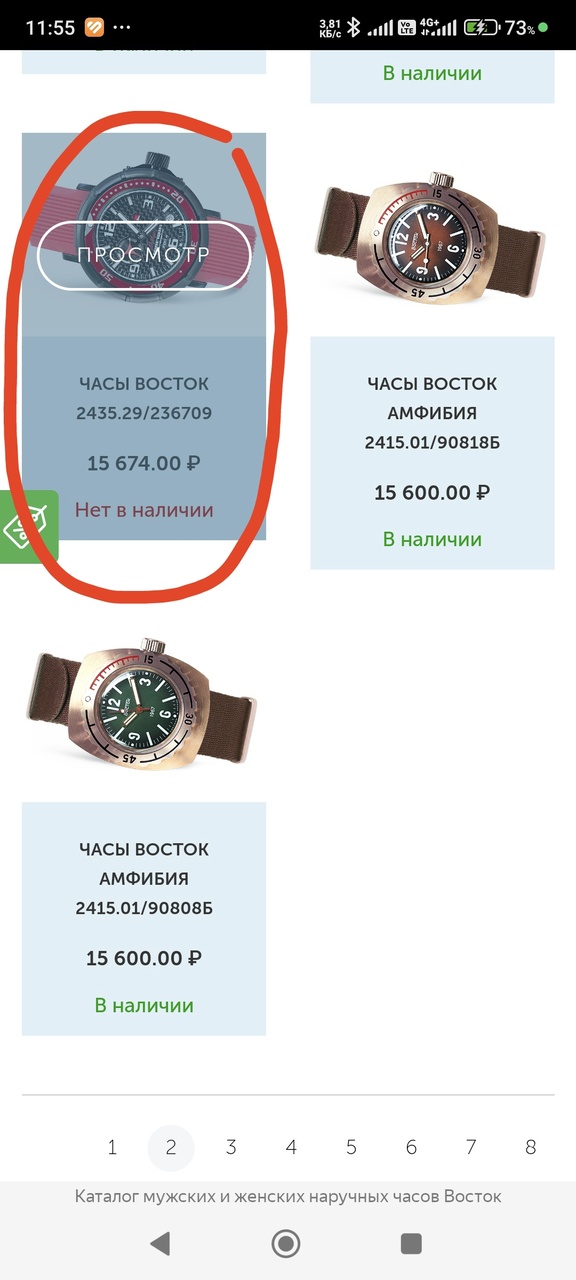Tap the Android home circle button
The image size is (576, 1280).
pyautogui.click(x=286, y=1243)
